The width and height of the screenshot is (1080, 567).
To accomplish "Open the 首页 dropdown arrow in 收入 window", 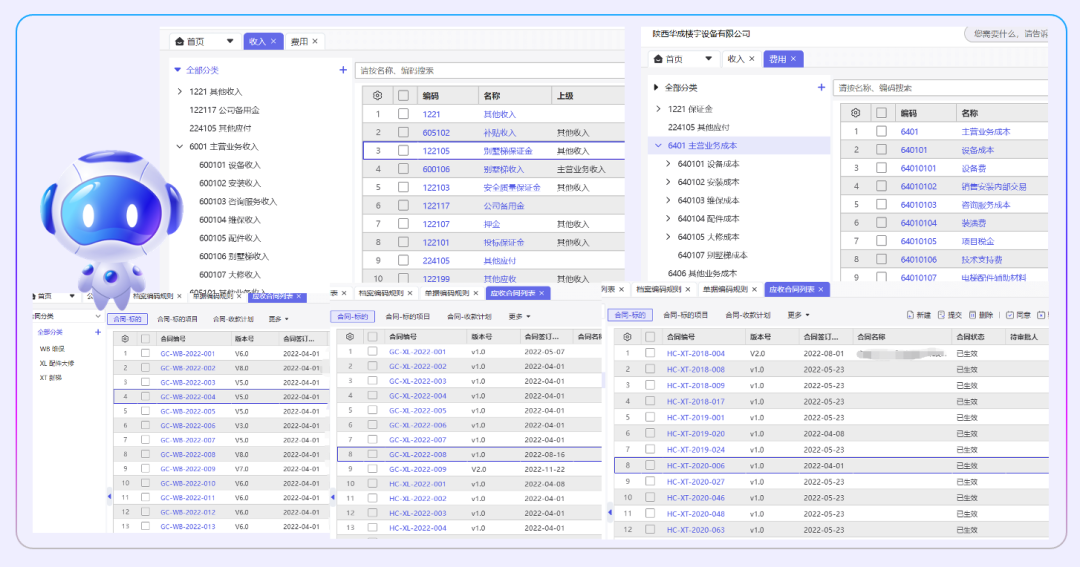I will point(229,41).
